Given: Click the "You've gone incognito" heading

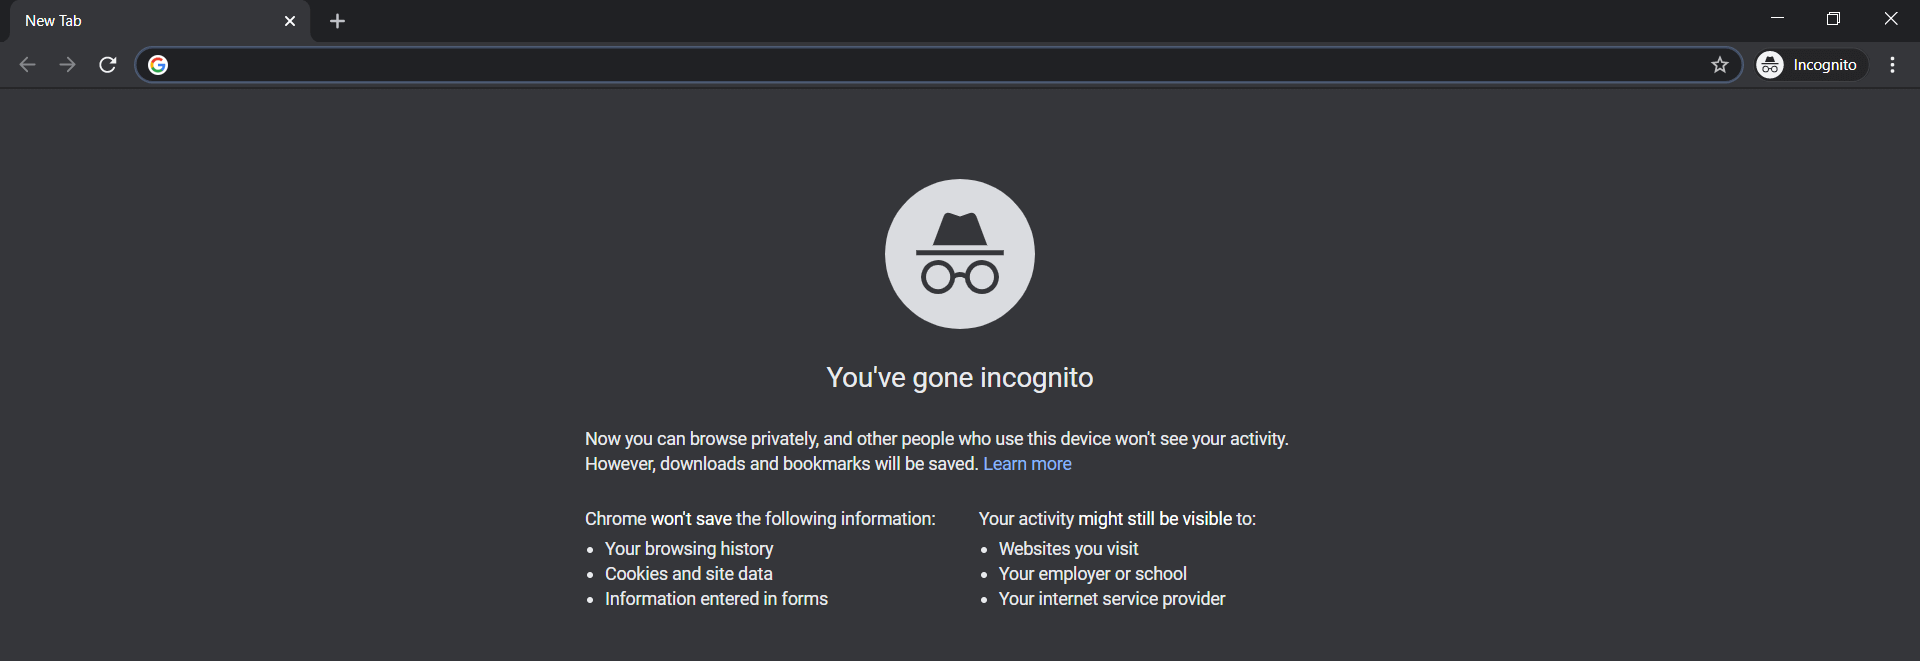Looking at the screenshot, I should click(960, 378).
